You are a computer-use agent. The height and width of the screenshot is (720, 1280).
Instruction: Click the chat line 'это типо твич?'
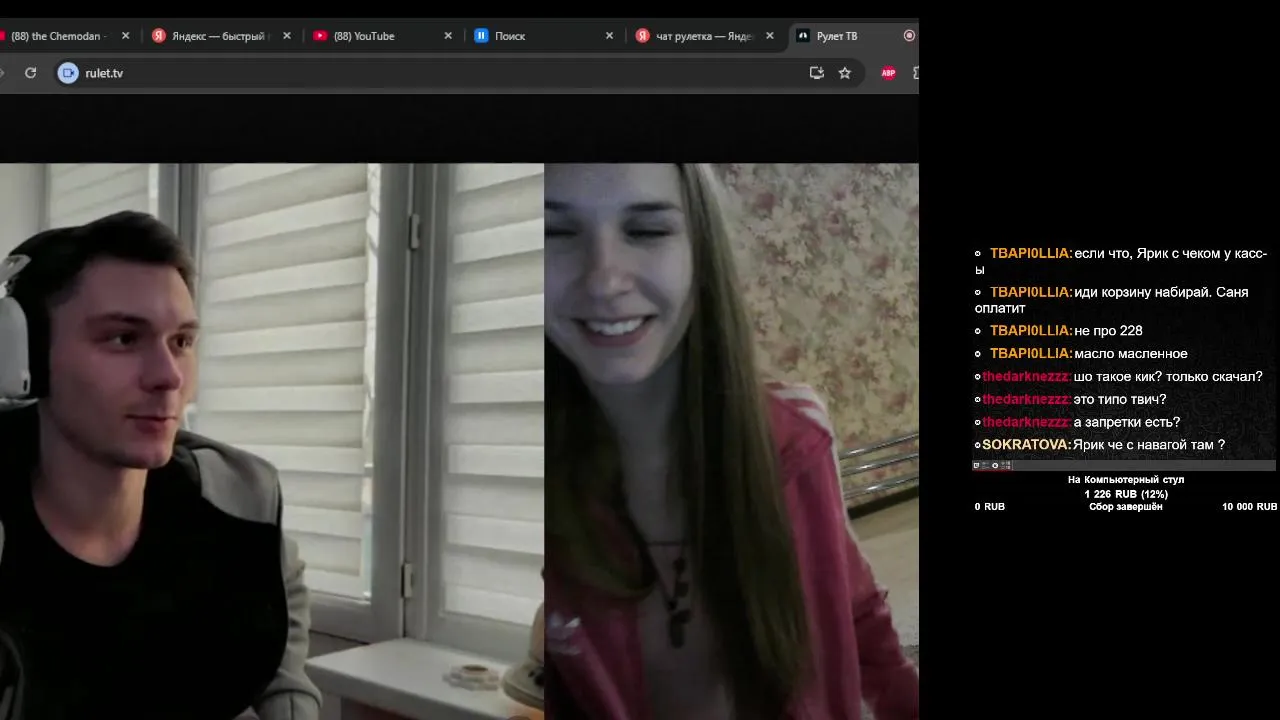1120,400
